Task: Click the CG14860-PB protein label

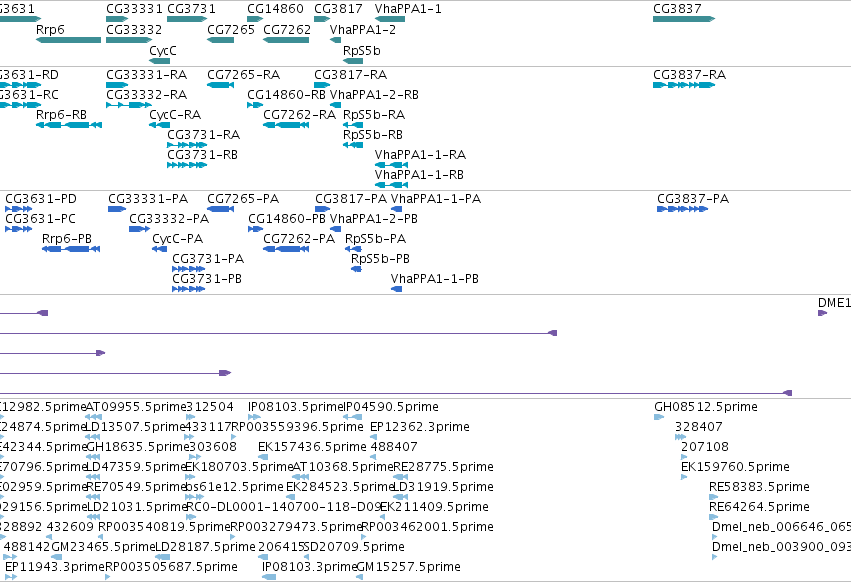Action: pos(287,219)
